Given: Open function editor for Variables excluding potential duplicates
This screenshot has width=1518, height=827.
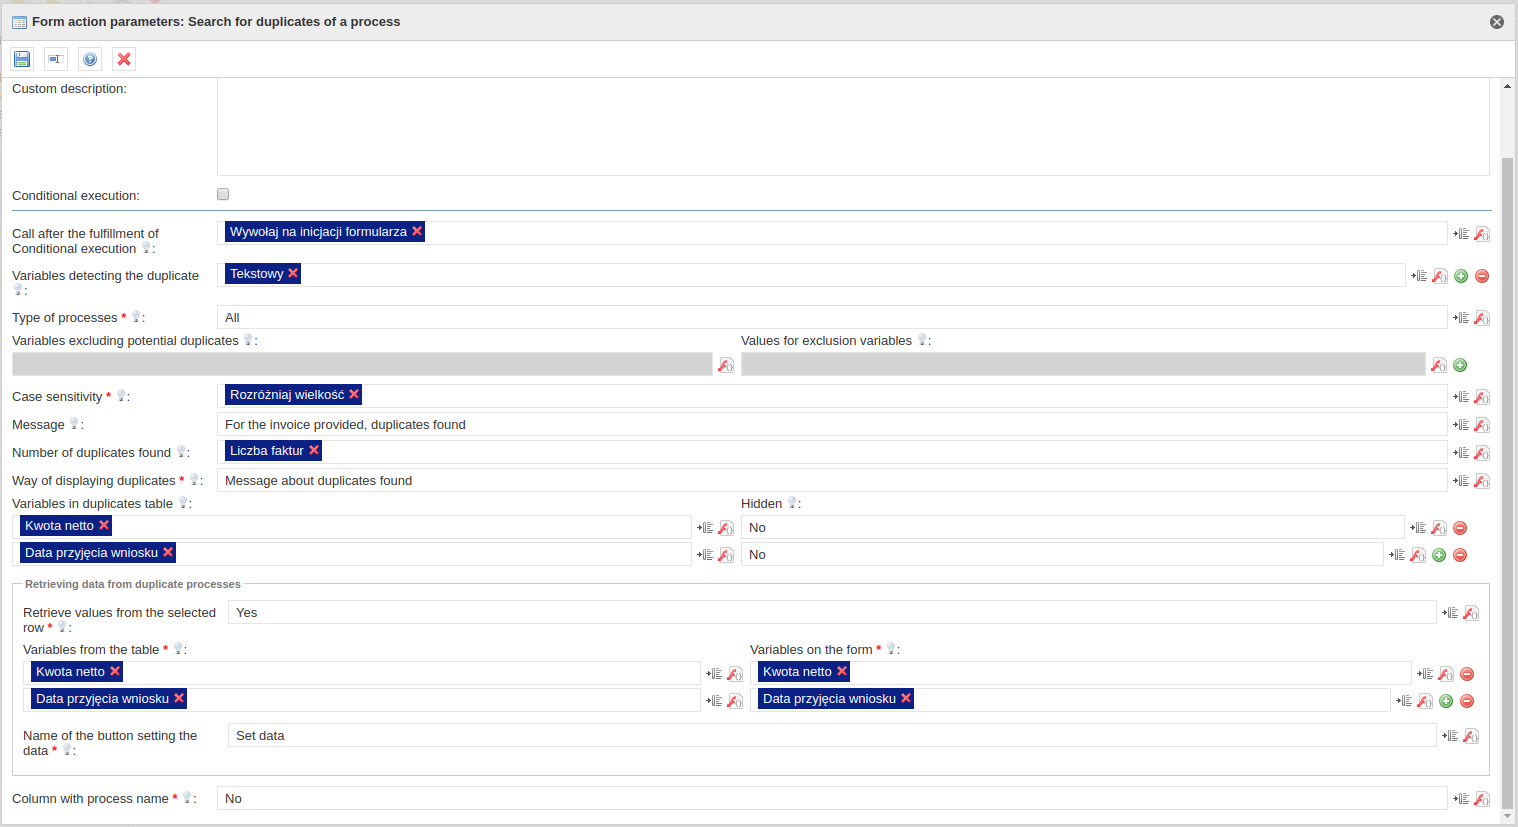Looking at the screenshot, I should pyautogui.click(x=726, y=365).
